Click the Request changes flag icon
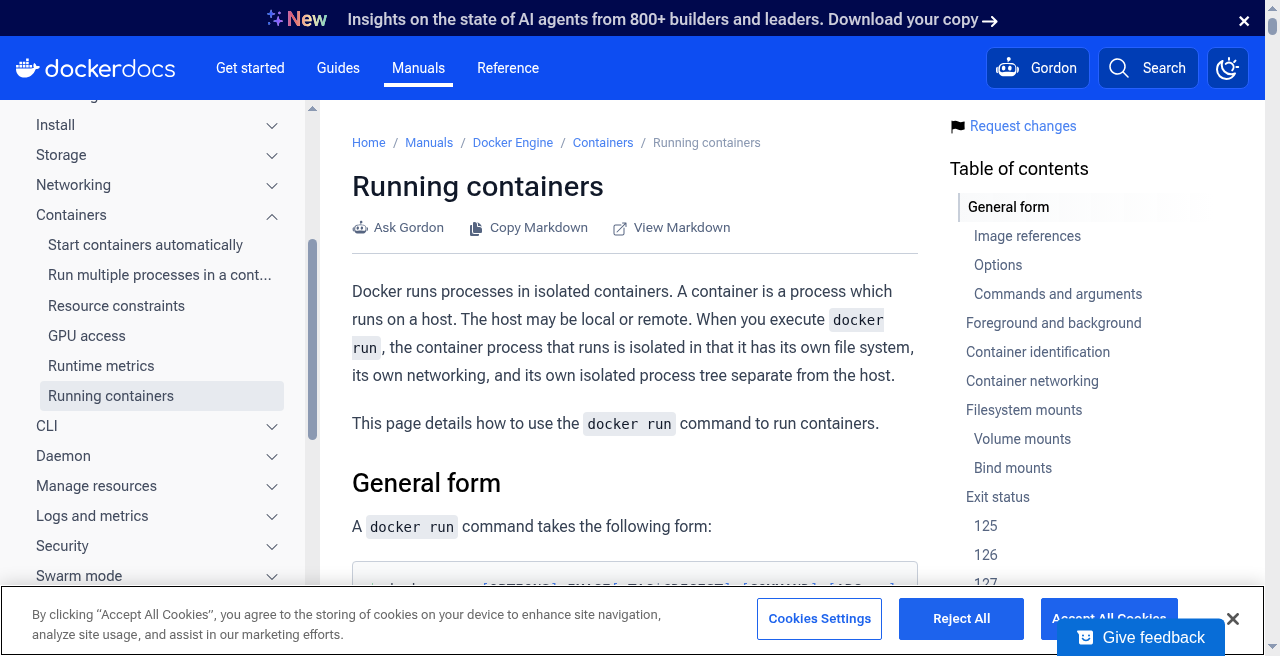 point(958,126)
